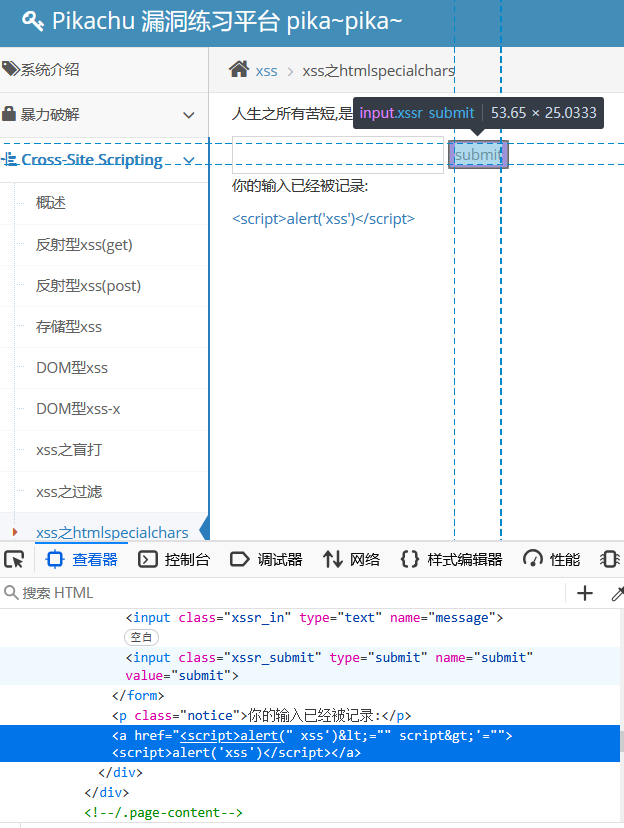Switch to the 调试器 debugger tab
624x828 pixels.
coord(266,559)
